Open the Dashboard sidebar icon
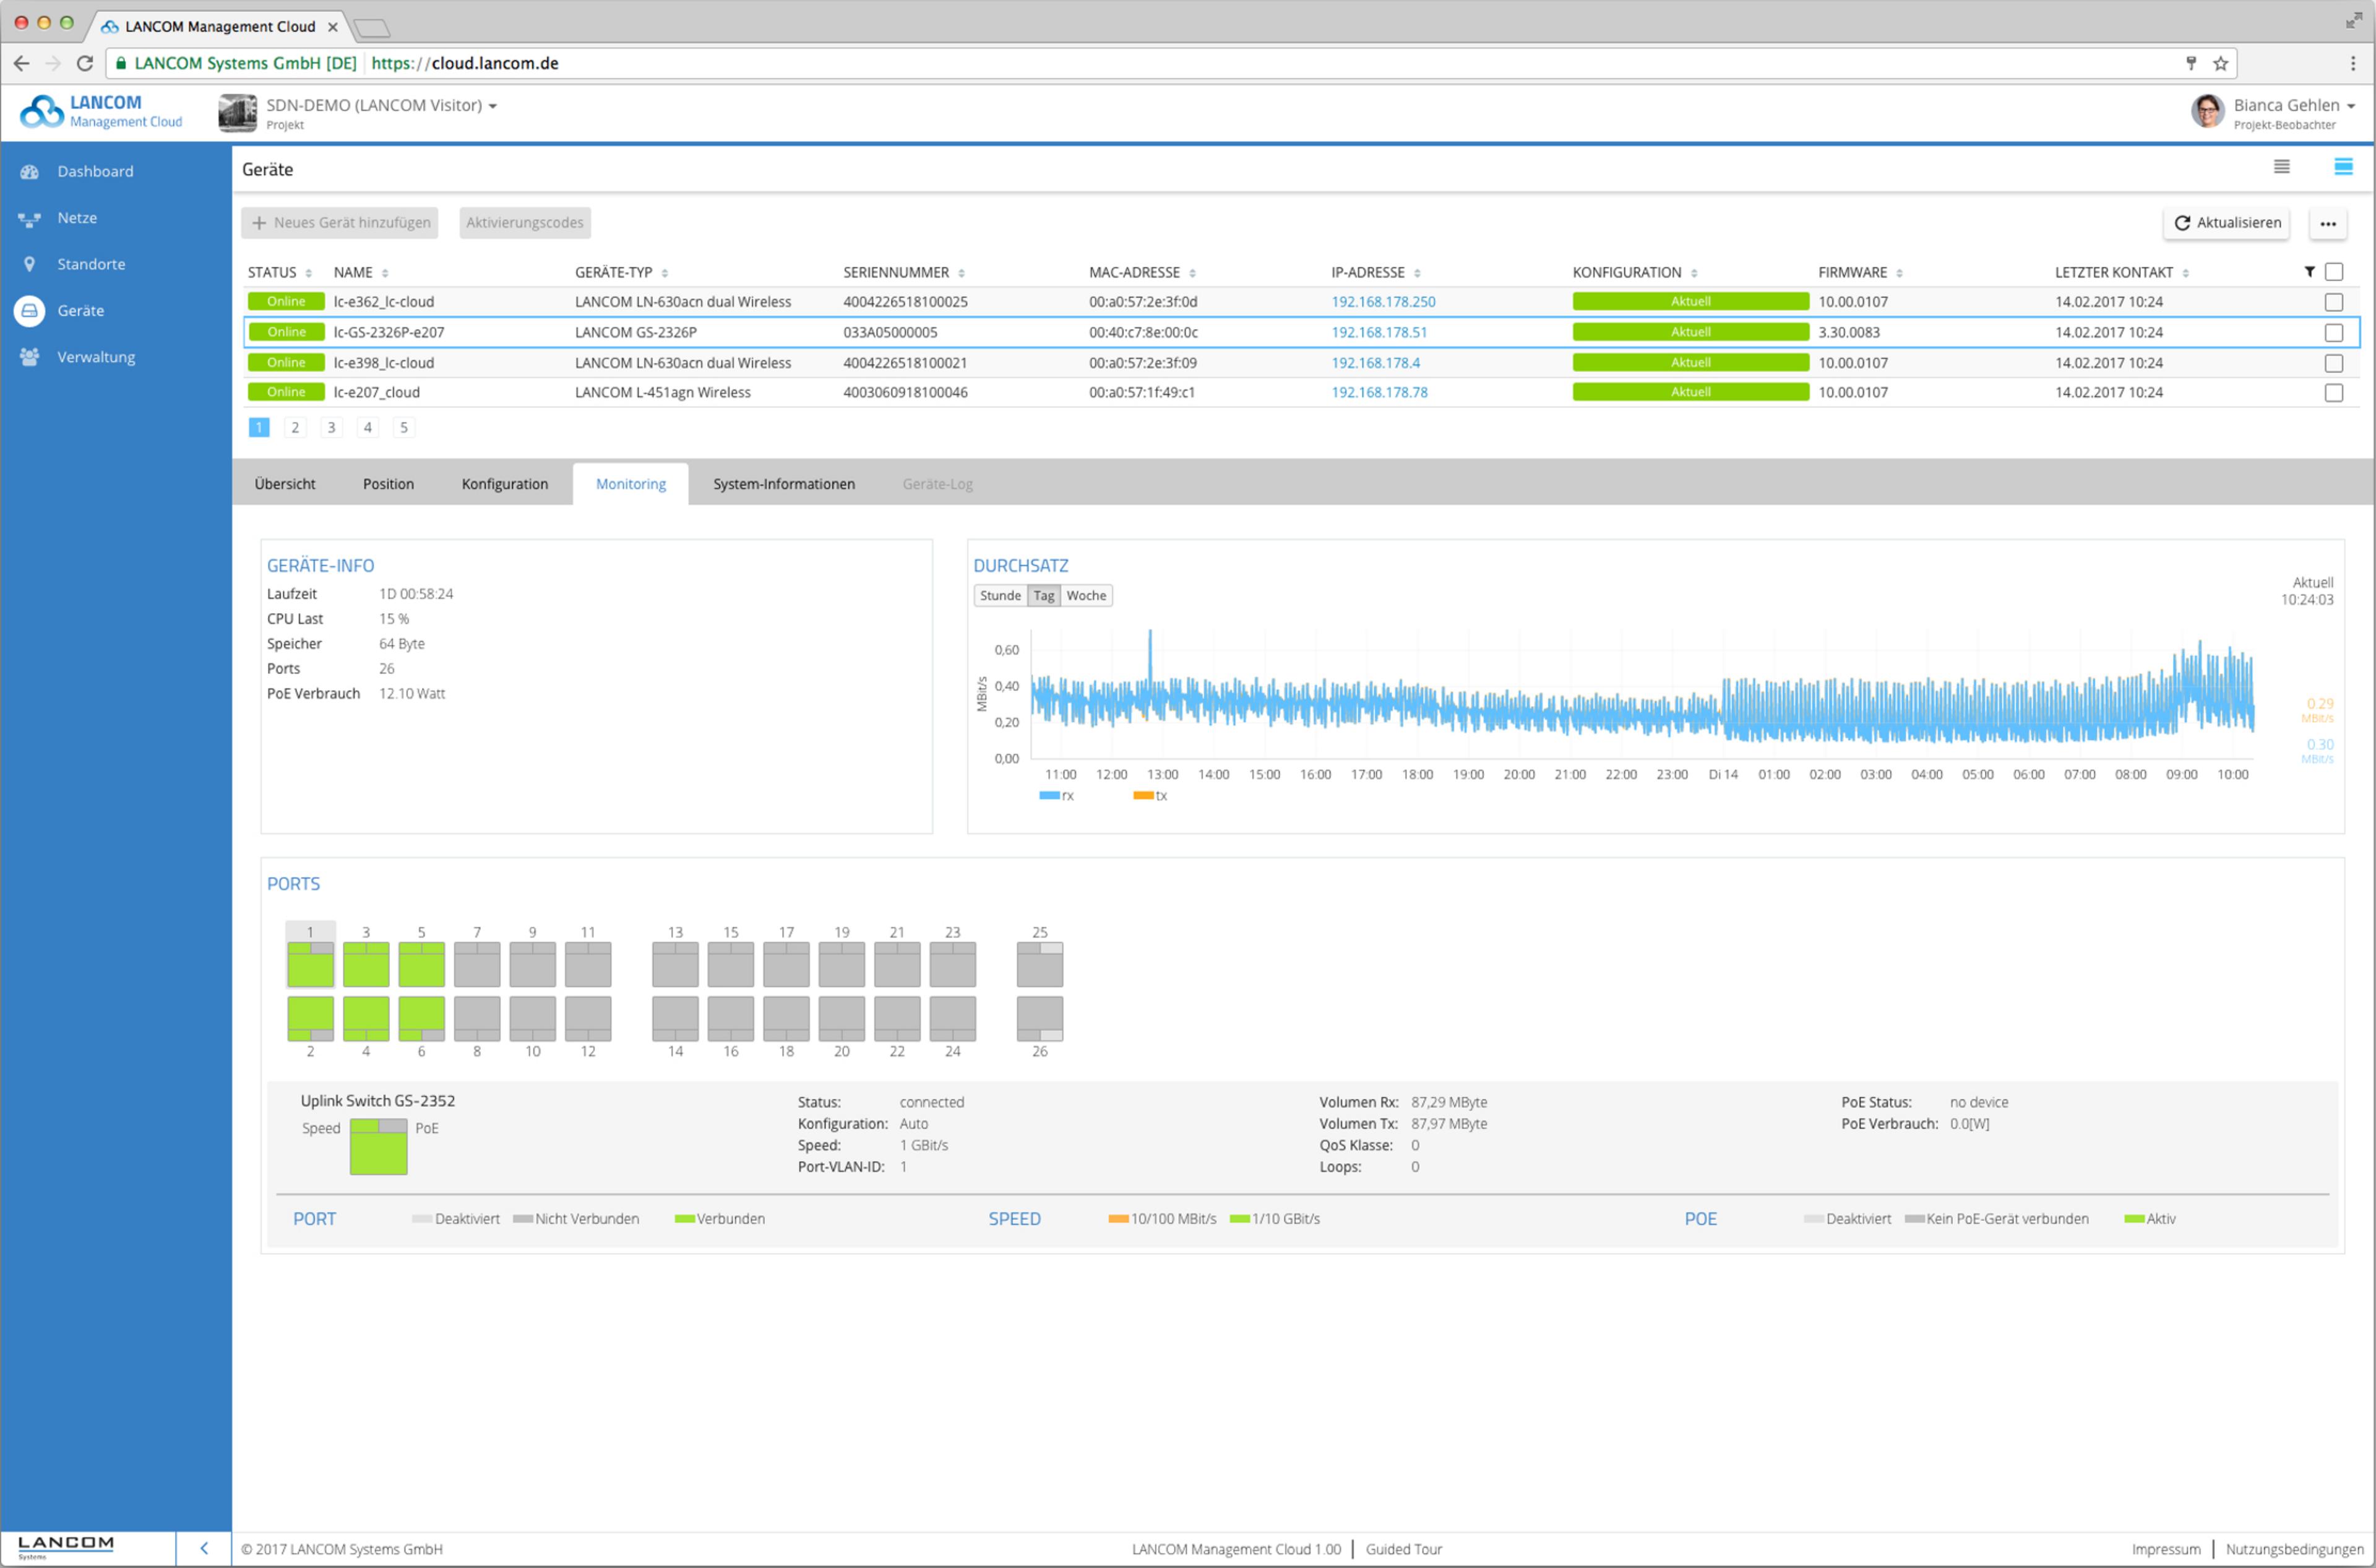Image resolution: width=2376 pixels, height=1568 pixels. point(29,171)
